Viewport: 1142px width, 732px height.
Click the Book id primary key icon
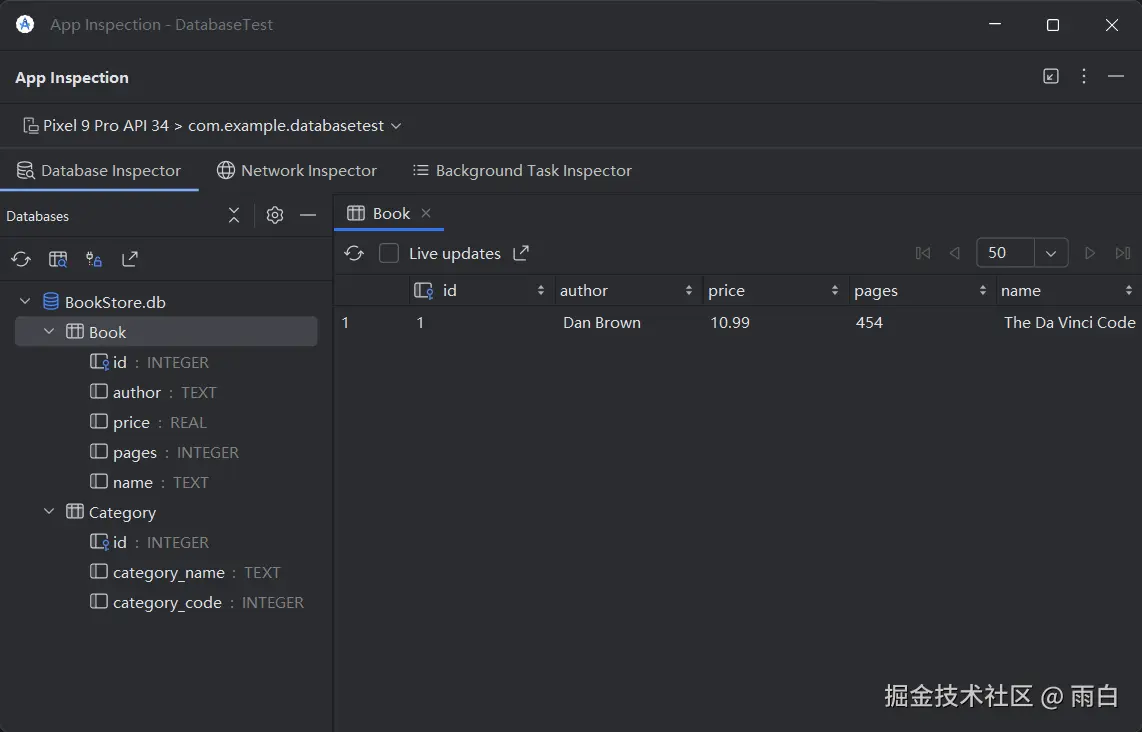point(99,361)
